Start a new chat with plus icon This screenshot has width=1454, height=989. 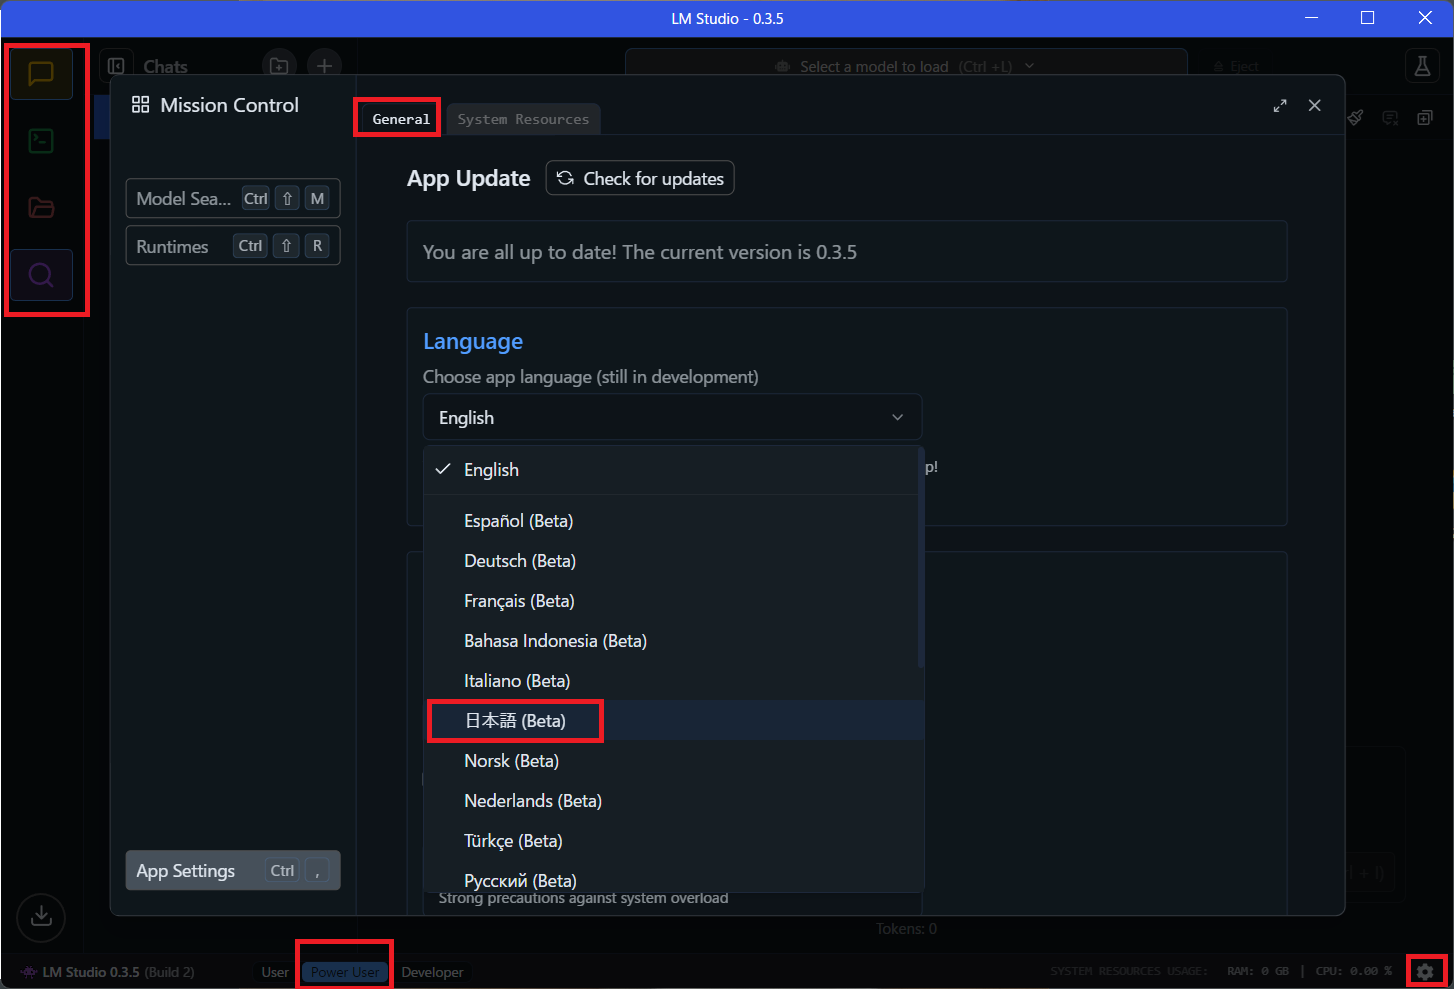tap(324, 66)
